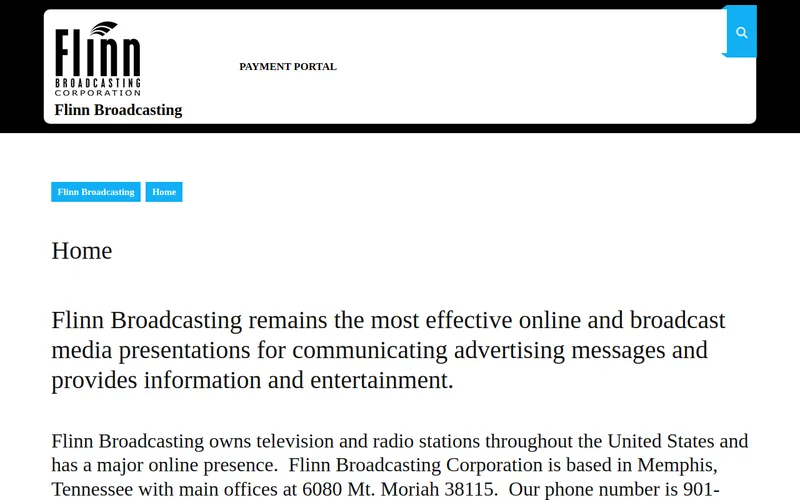Click the Flinn Broadcasting site title link
This screenshot has height=500, width=800.
click(x=118, y=110)
